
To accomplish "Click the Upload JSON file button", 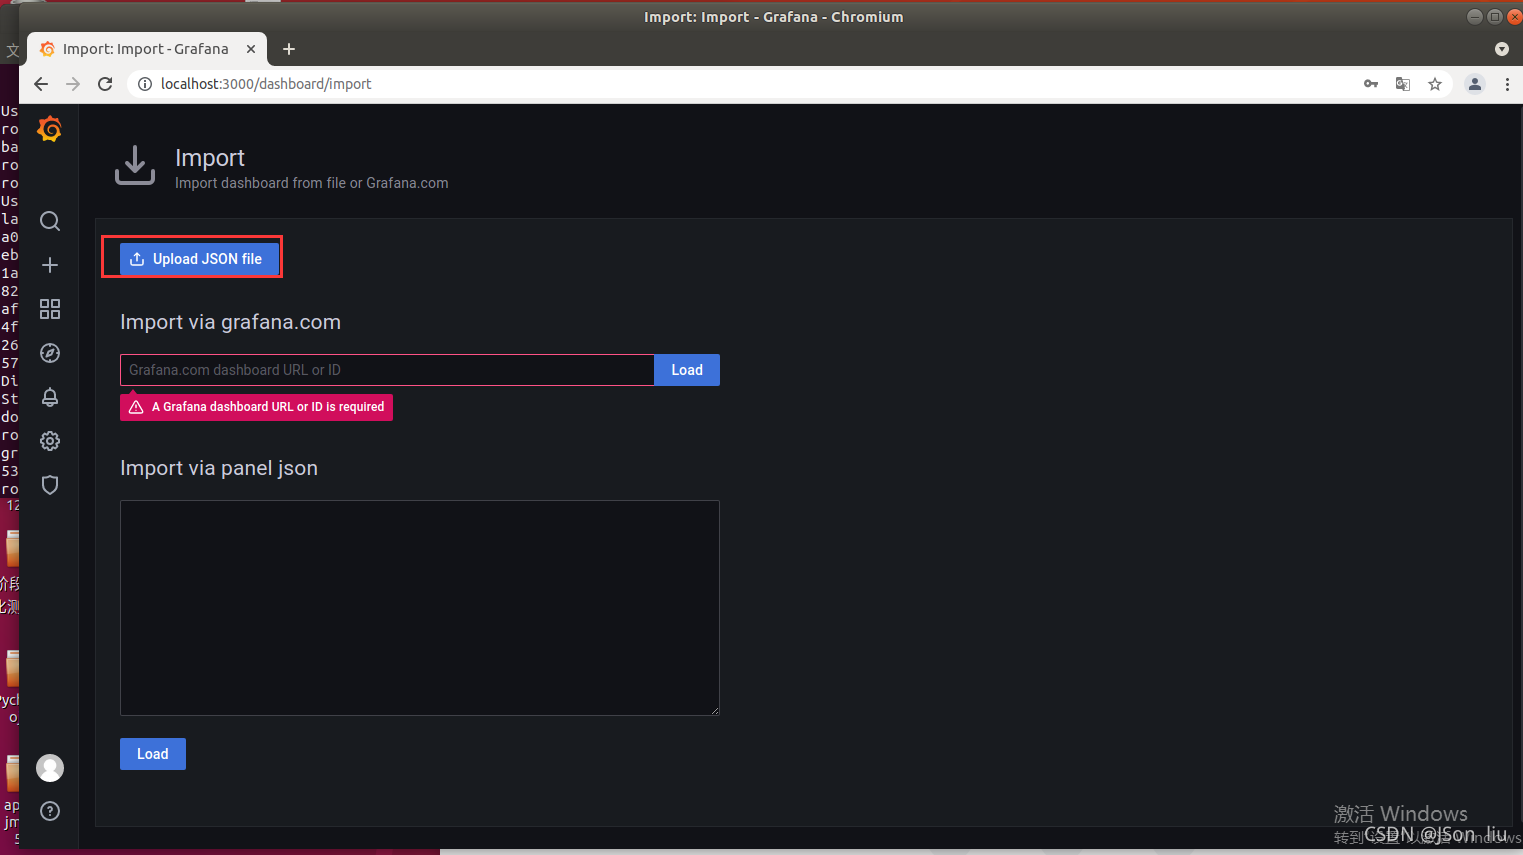I will coord(199,259).
